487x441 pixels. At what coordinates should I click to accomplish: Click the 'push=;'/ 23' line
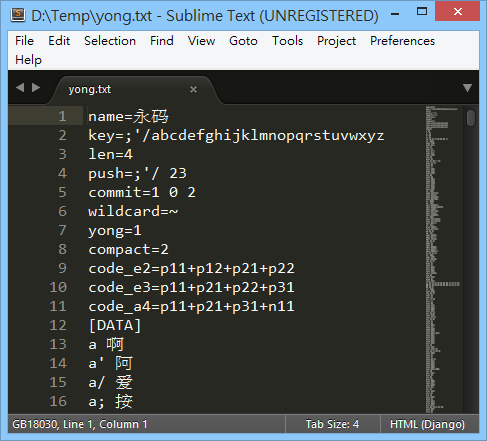[x=137, y=173]
